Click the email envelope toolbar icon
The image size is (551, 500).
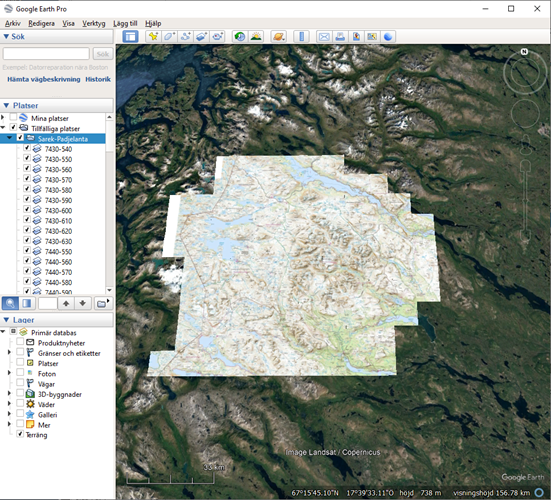click(324, 37)
